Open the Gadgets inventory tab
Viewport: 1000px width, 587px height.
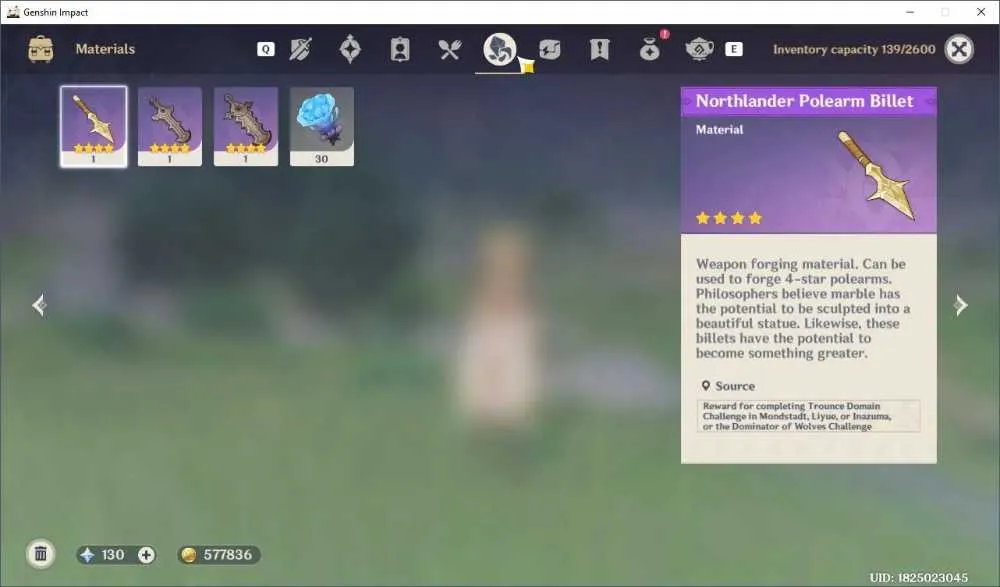(549, 49)
